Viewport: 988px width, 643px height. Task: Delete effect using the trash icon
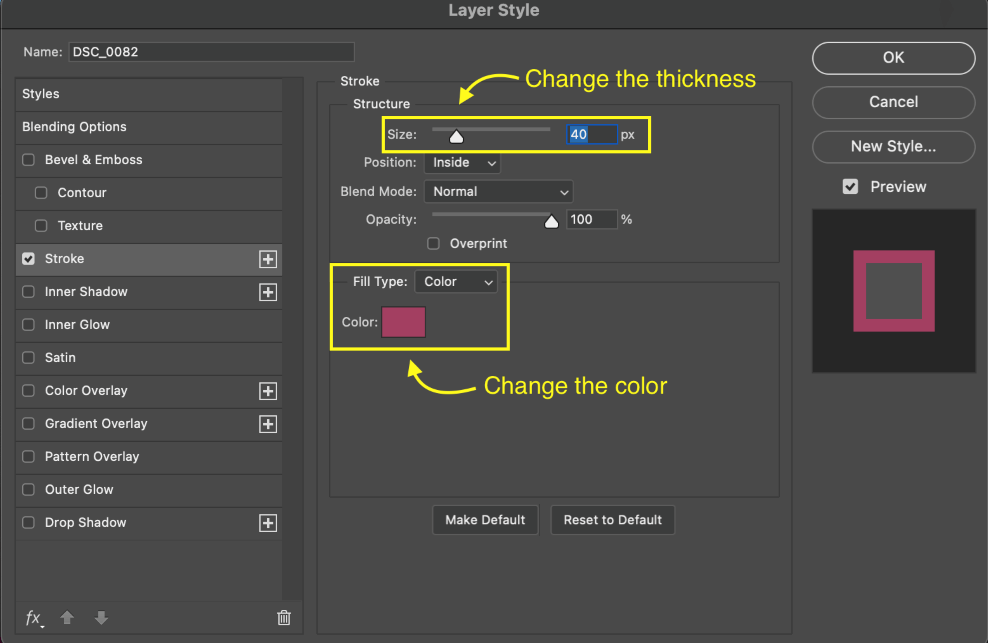point(284,617)
